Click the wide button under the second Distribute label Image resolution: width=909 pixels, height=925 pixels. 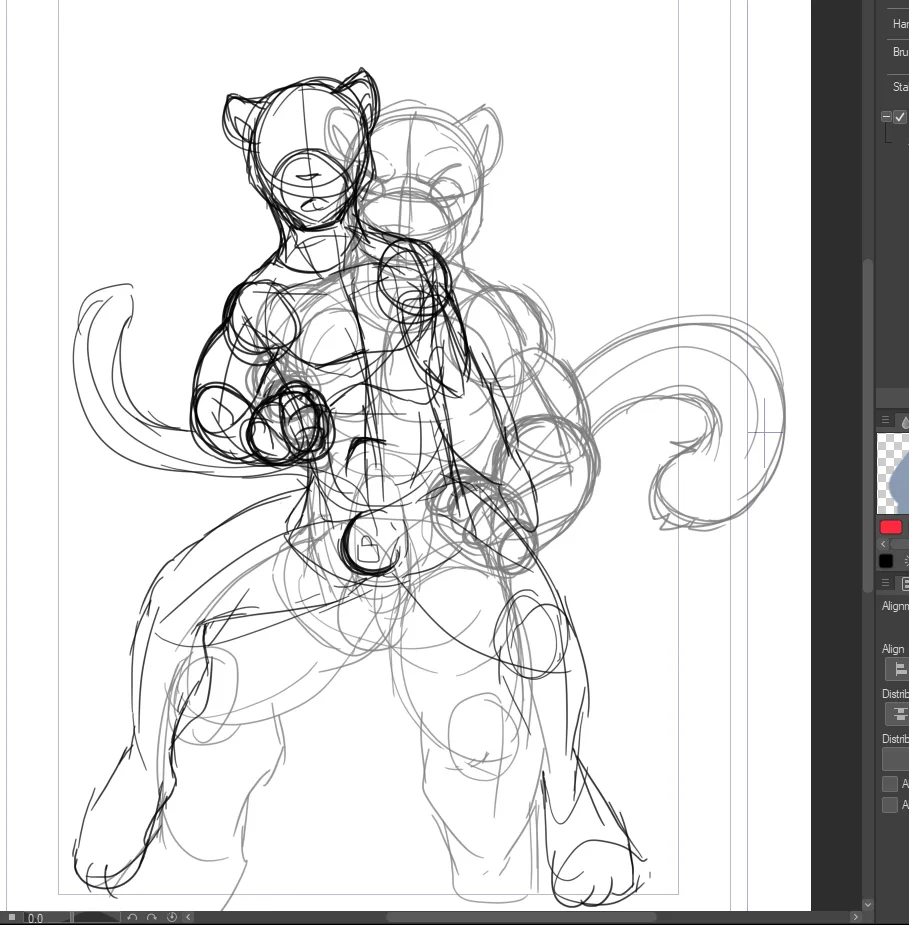pyautogui.click(x=896, y=759)
